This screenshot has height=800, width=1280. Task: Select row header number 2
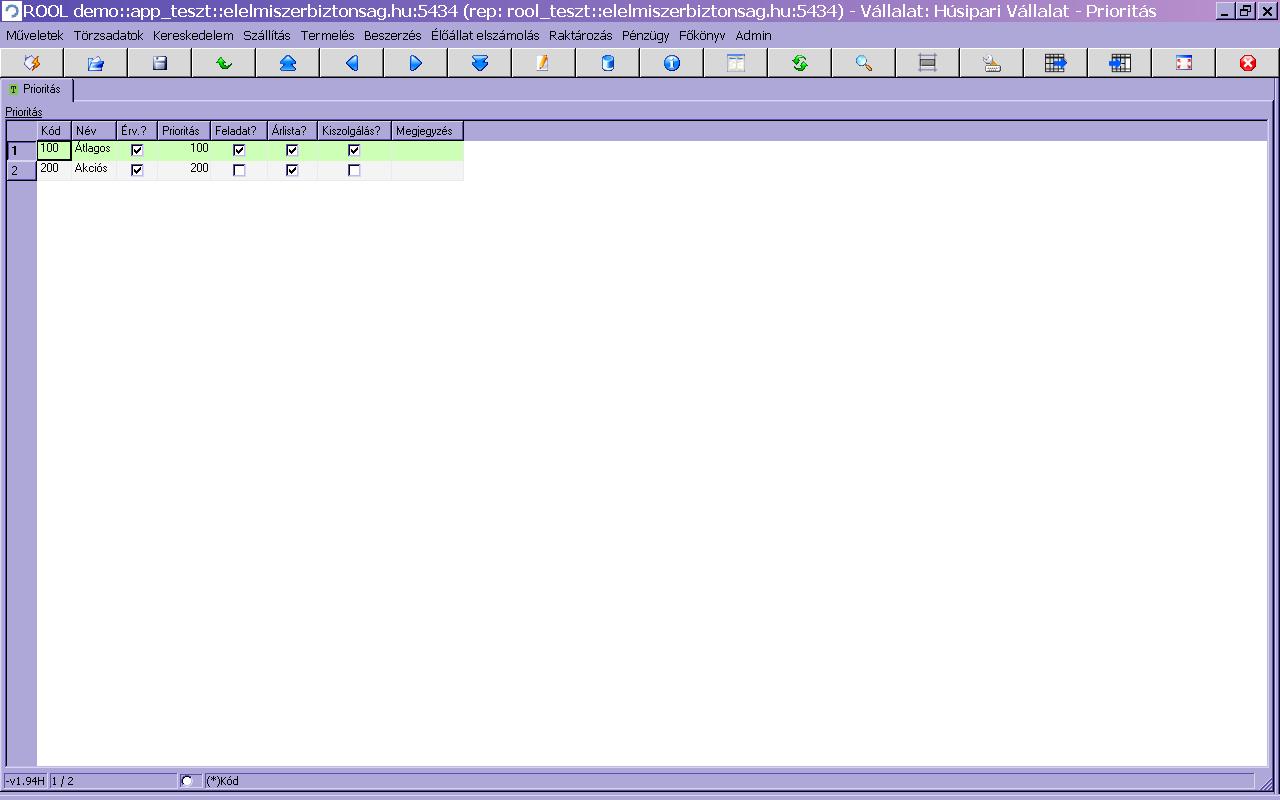point(22,171)
